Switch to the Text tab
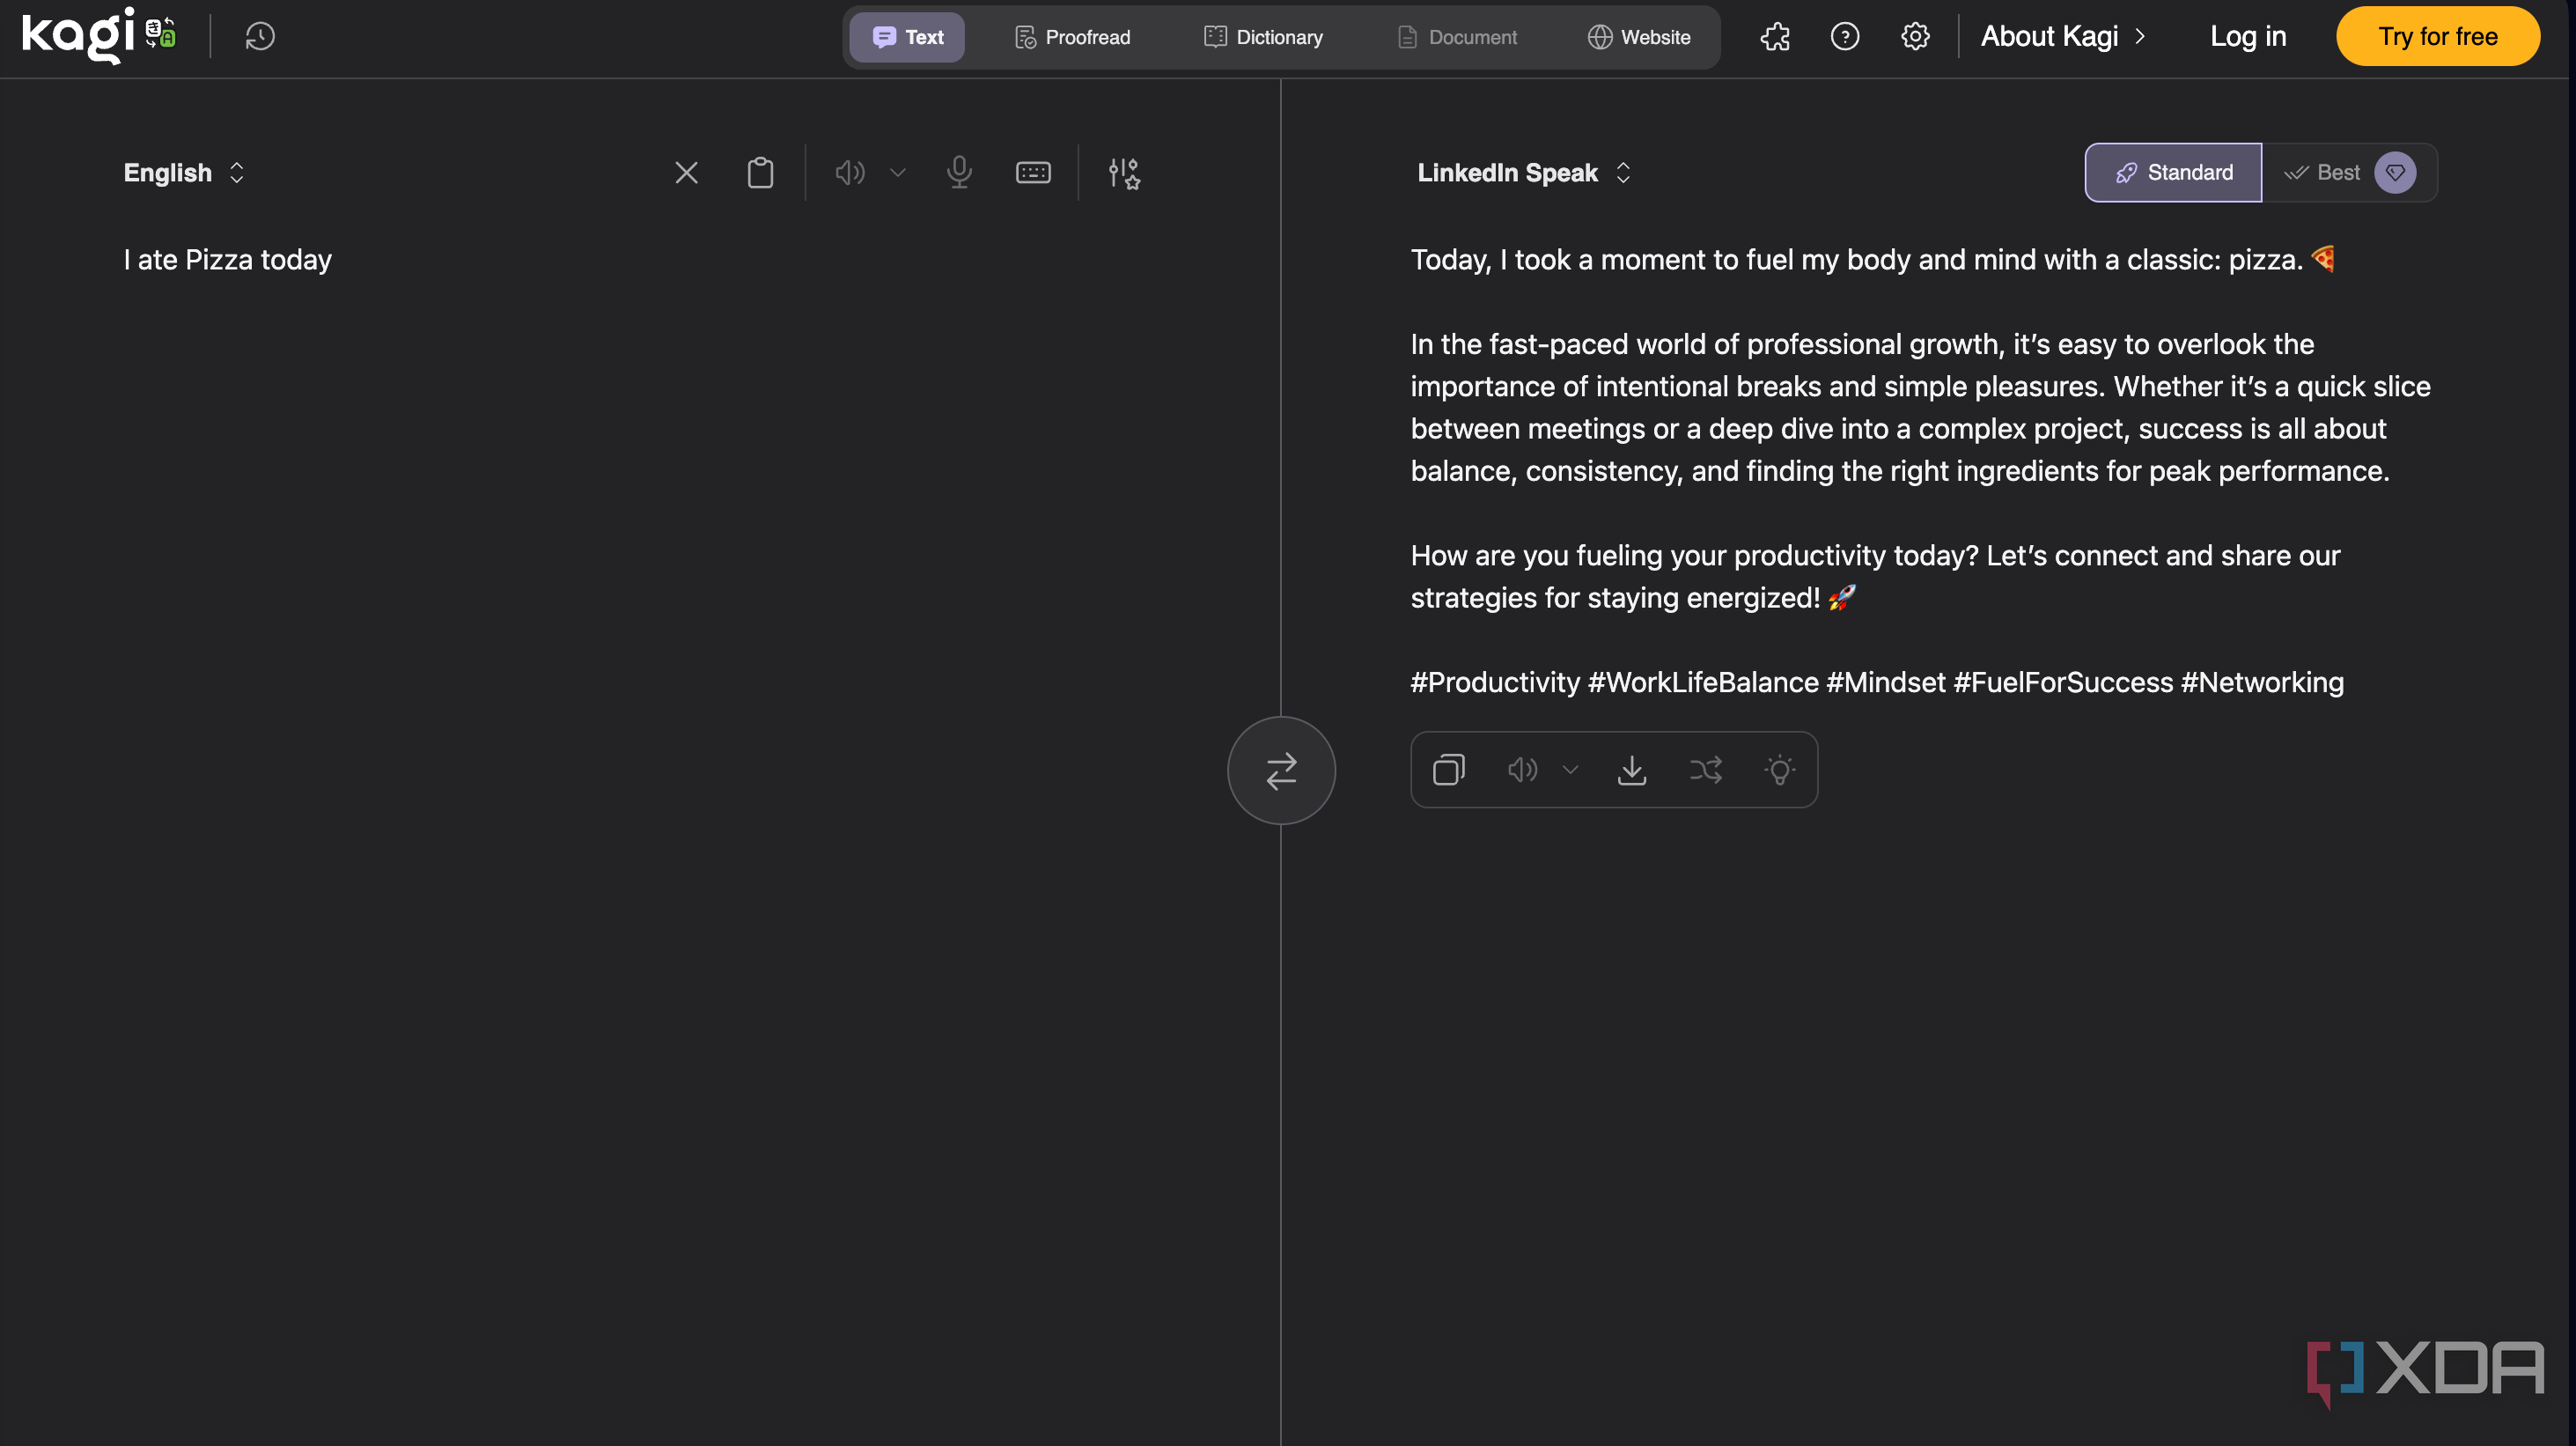2576x1446 pixels. [907, 37]
